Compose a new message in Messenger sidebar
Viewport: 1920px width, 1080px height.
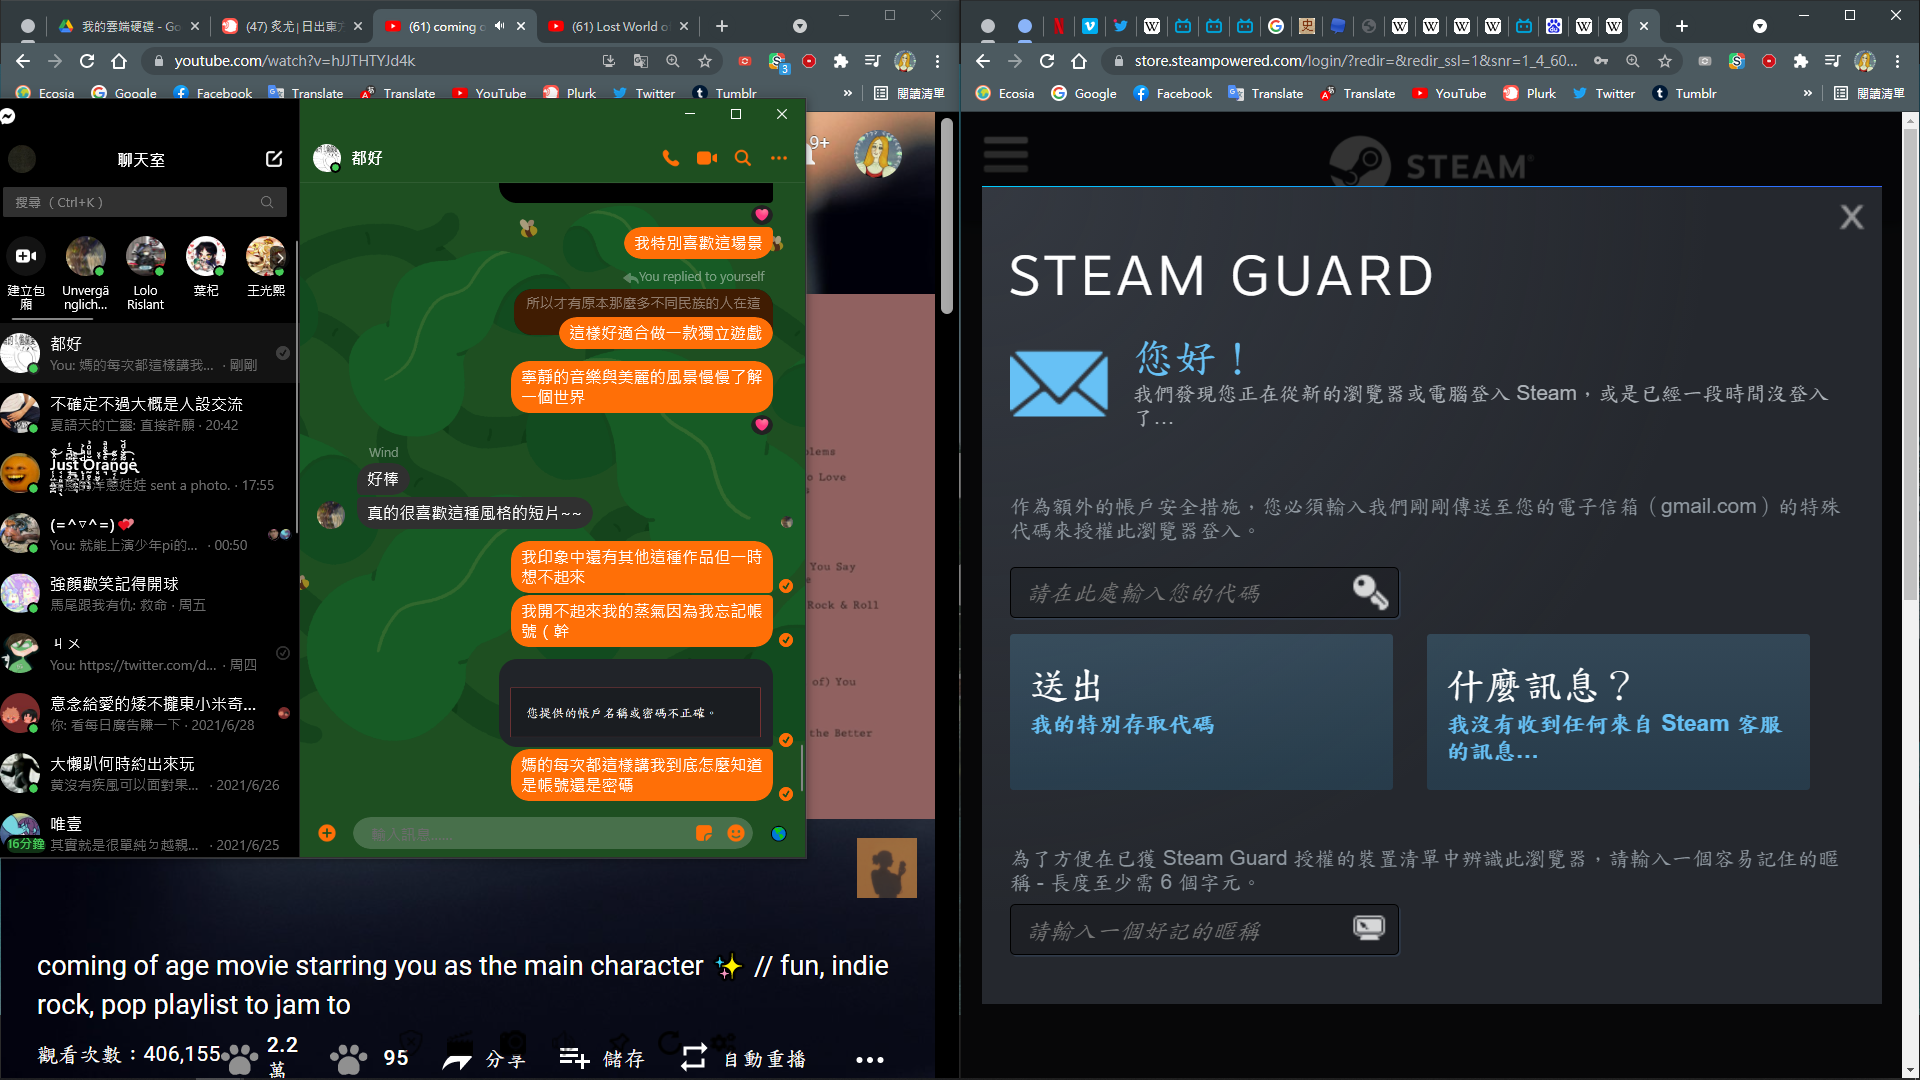point(274,159)
